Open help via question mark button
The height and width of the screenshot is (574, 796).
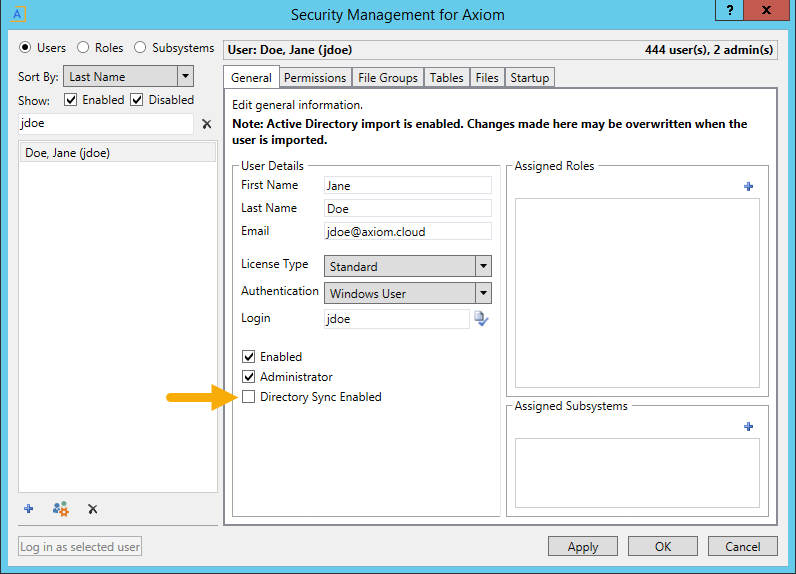pyautogui.click(x=729, y=10)
